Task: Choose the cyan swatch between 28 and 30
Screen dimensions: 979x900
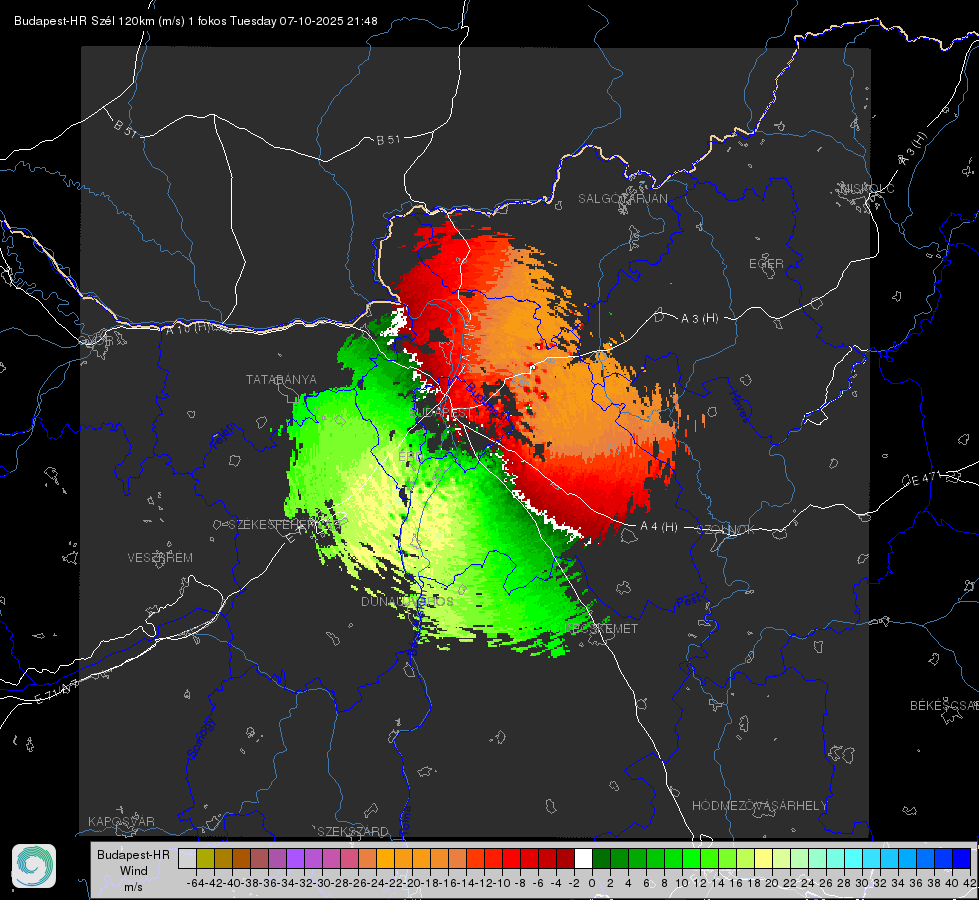Action: [853, 859]
